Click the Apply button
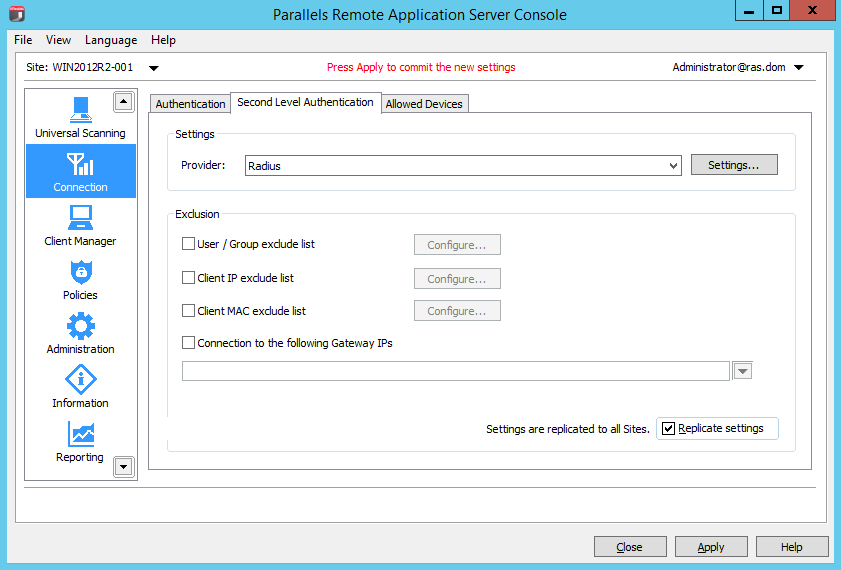This screenshot has height=570, width=841. click(711, 547)
